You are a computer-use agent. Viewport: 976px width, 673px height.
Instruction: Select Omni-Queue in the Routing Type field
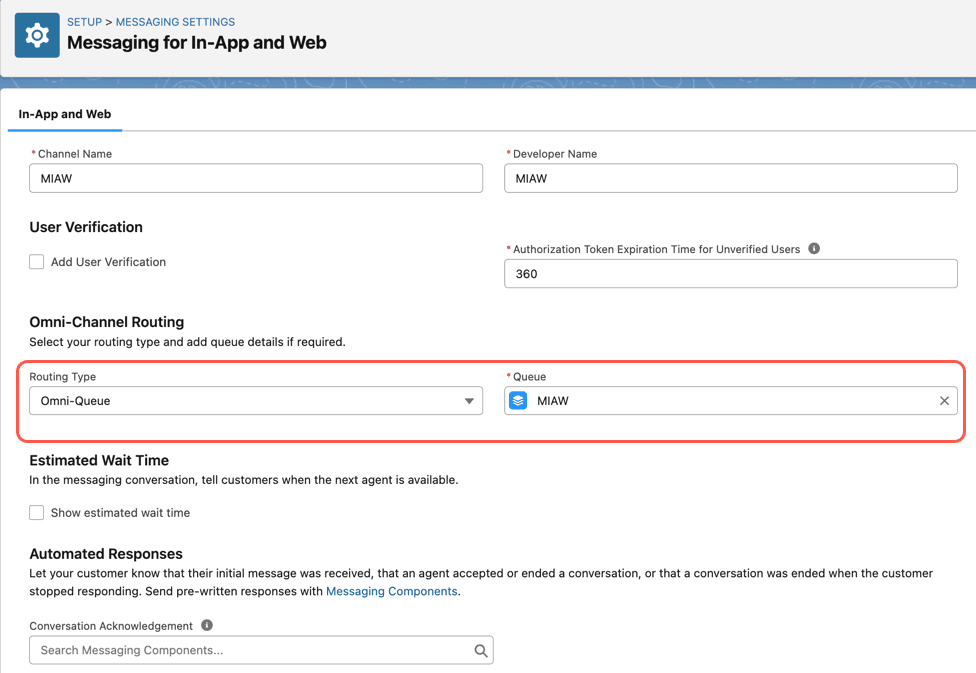(x=255, y=400)
